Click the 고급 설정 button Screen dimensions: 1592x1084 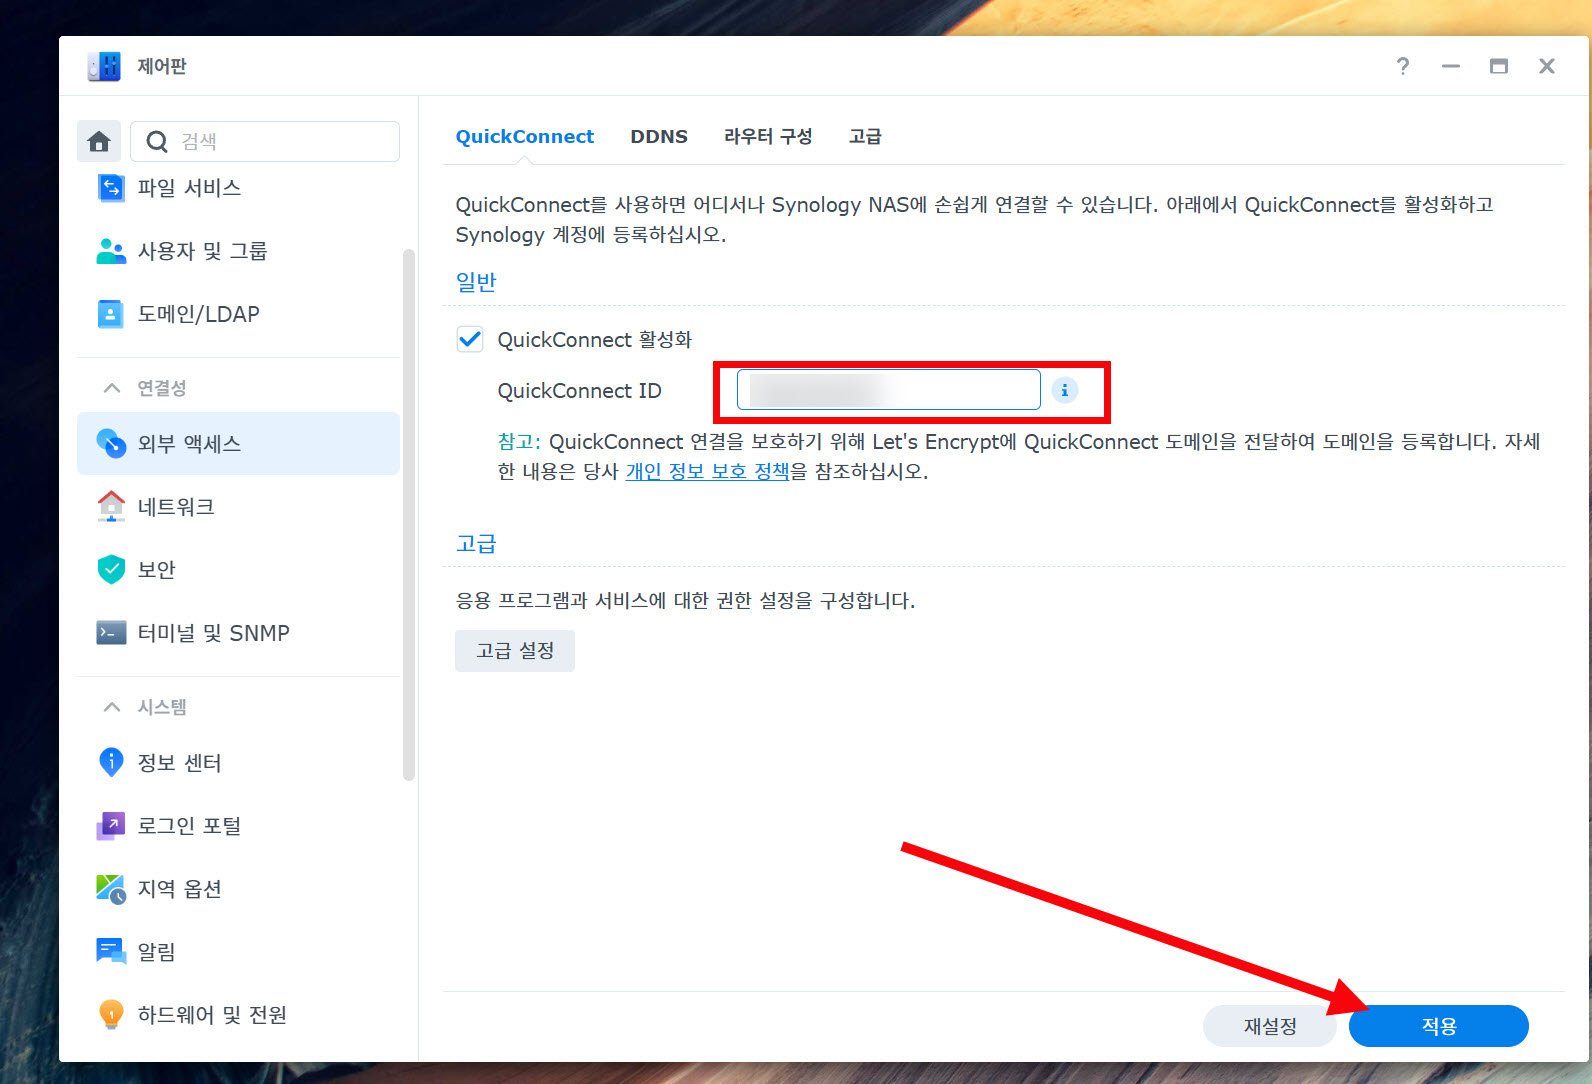click(515, 651)
